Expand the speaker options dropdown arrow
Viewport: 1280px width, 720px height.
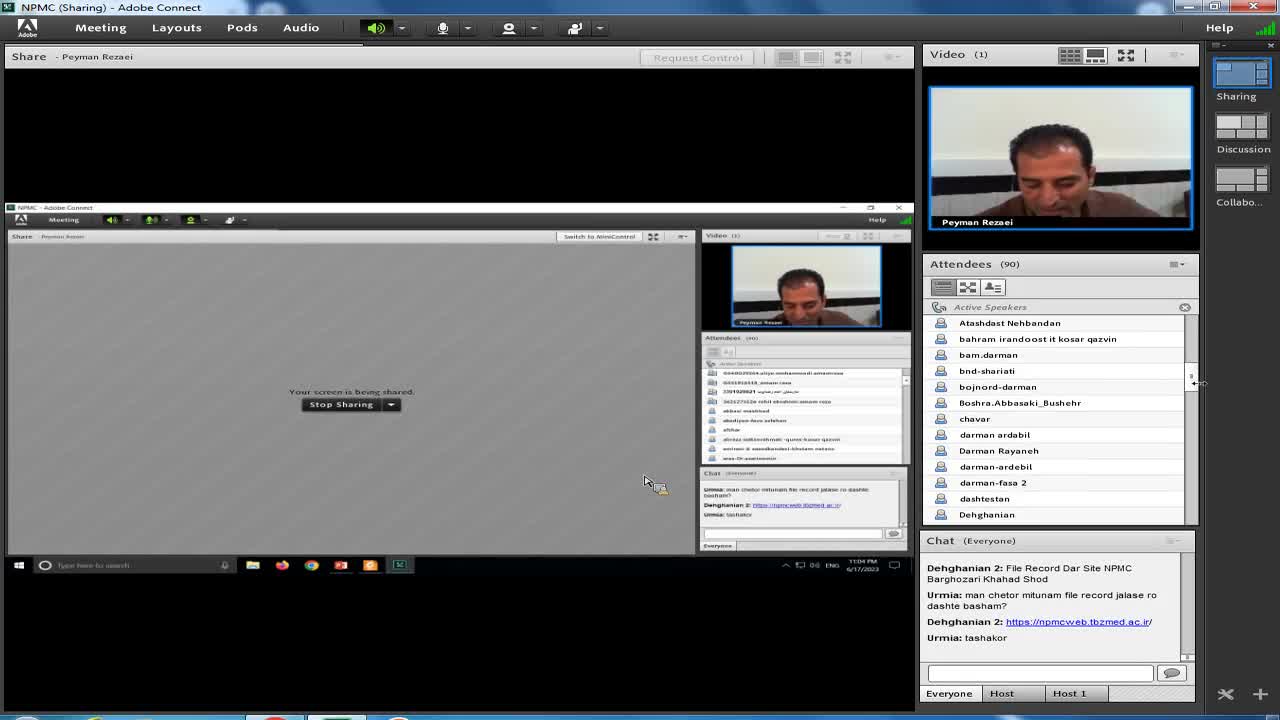coord(402,28)
